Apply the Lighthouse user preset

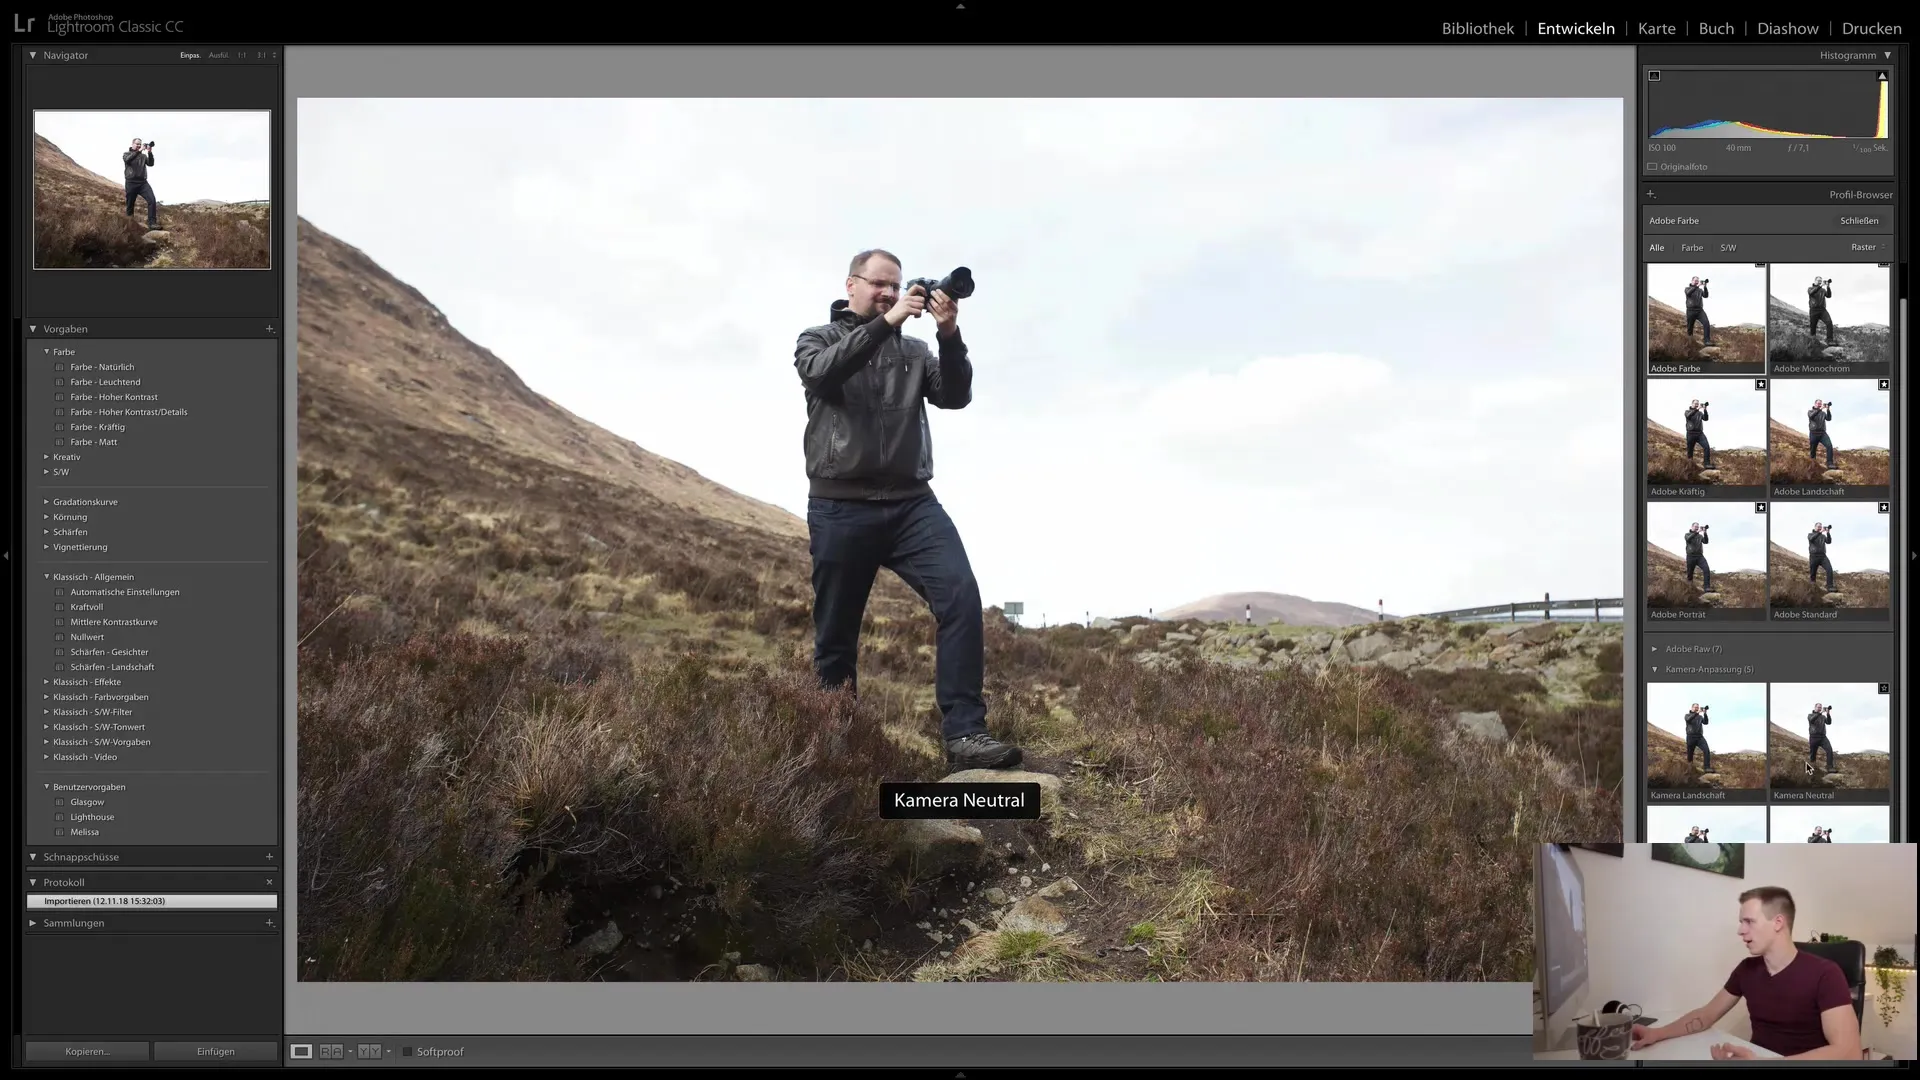pos(92,817)
